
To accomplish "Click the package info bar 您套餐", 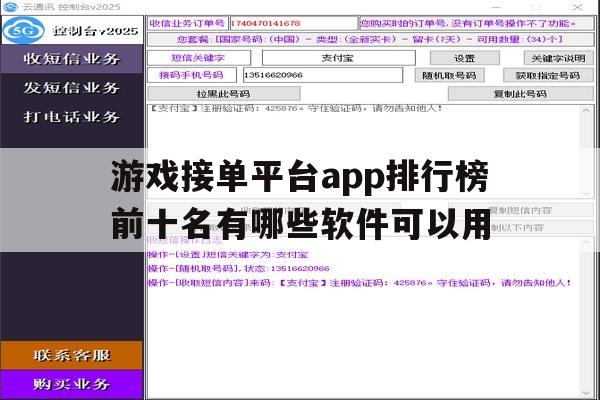I will point(370,39).
